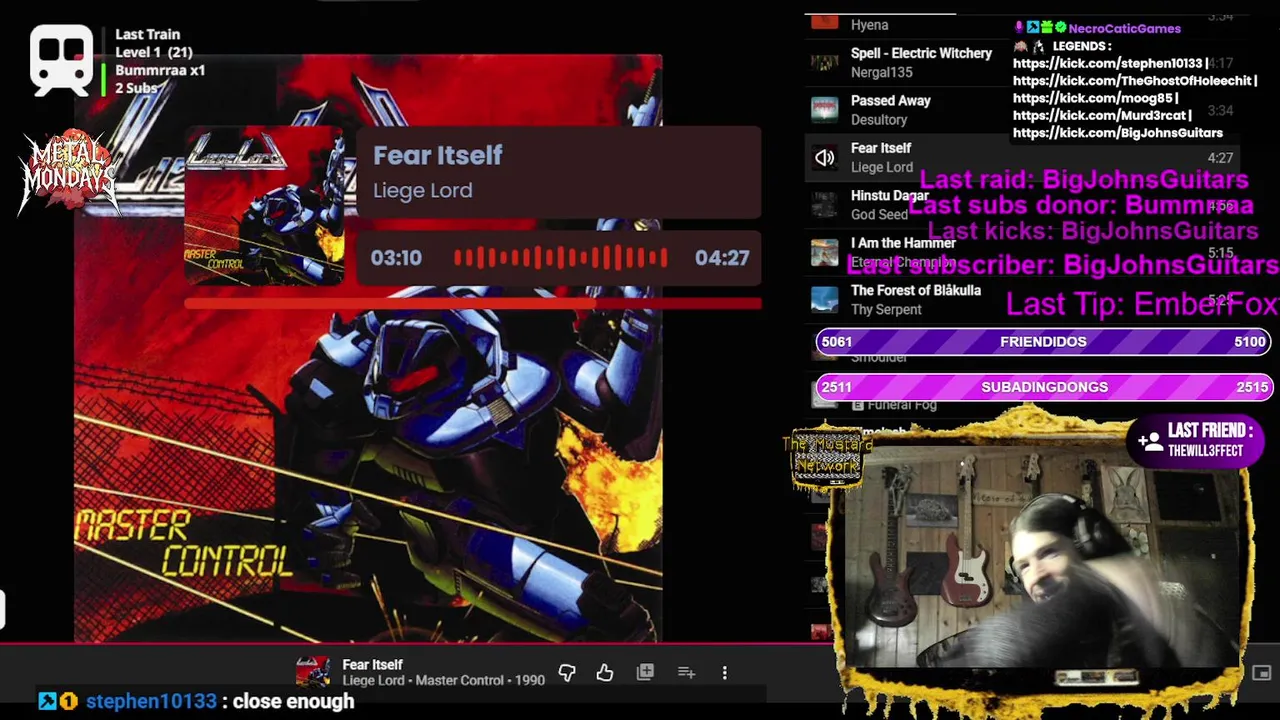This screenshot has height=720, width=1280.
Task: Click the Fear Itself title in the overlay widget
Action: point(438,155)
